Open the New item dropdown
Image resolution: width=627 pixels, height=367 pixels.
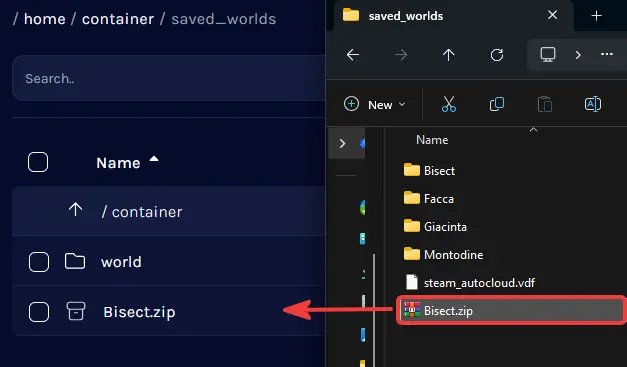click(375, 104)
